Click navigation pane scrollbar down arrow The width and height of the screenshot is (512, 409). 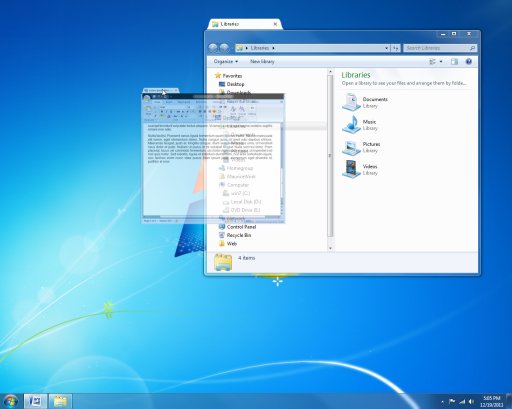tap(330, 248)
